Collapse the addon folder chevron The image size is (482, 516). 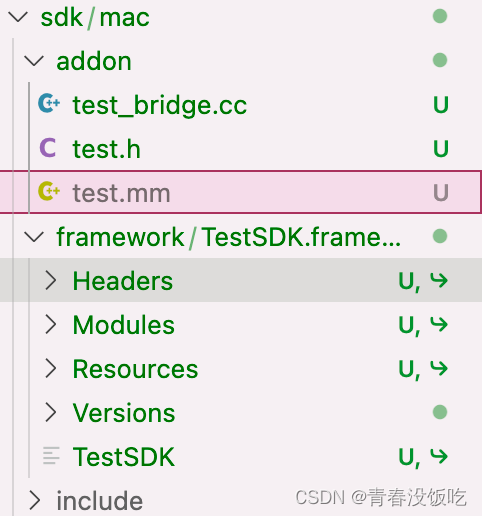point(34,61)
